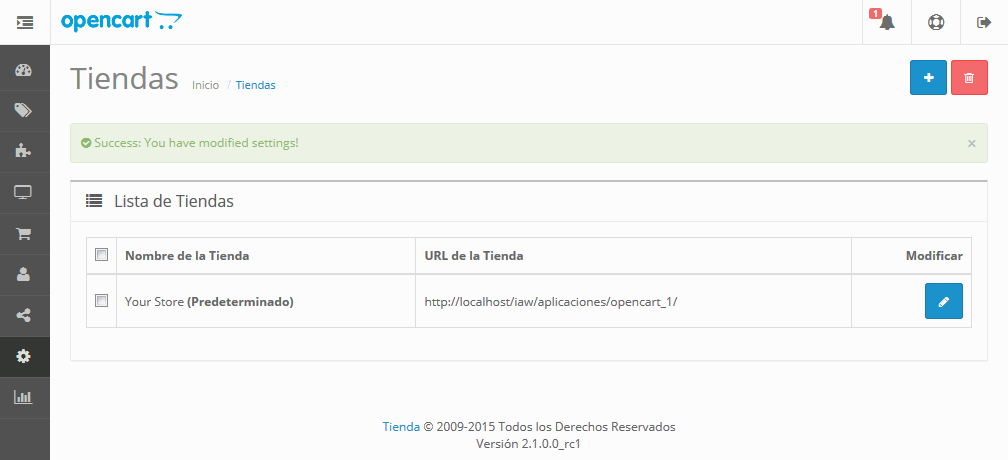Dismiss the success alert message

coord(971,143)
